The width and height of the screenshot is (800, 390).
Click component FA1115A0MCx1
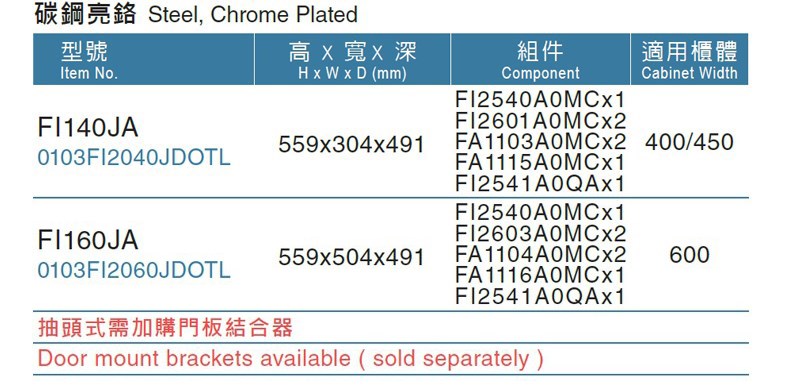tap(540, 163)
